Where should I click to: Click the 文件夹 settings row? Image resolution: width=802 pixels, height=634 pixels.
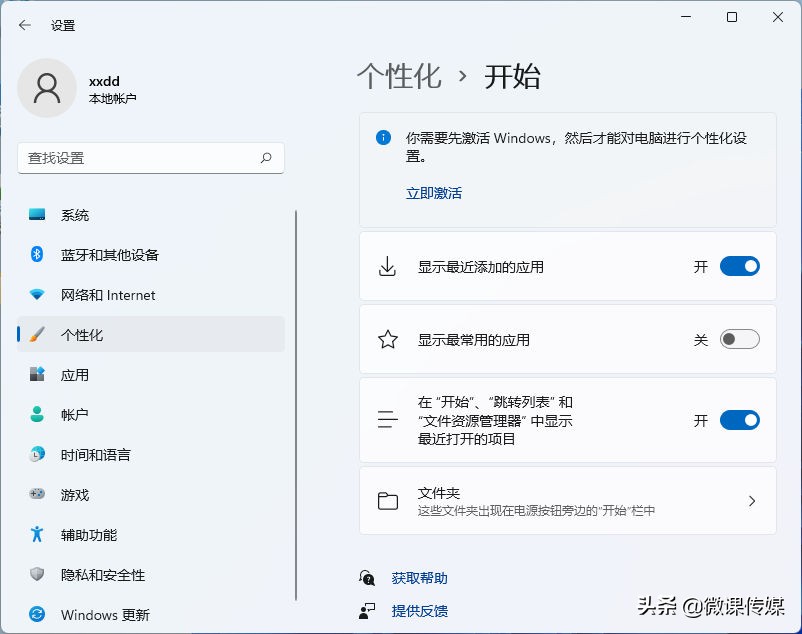tap(568, 501)
